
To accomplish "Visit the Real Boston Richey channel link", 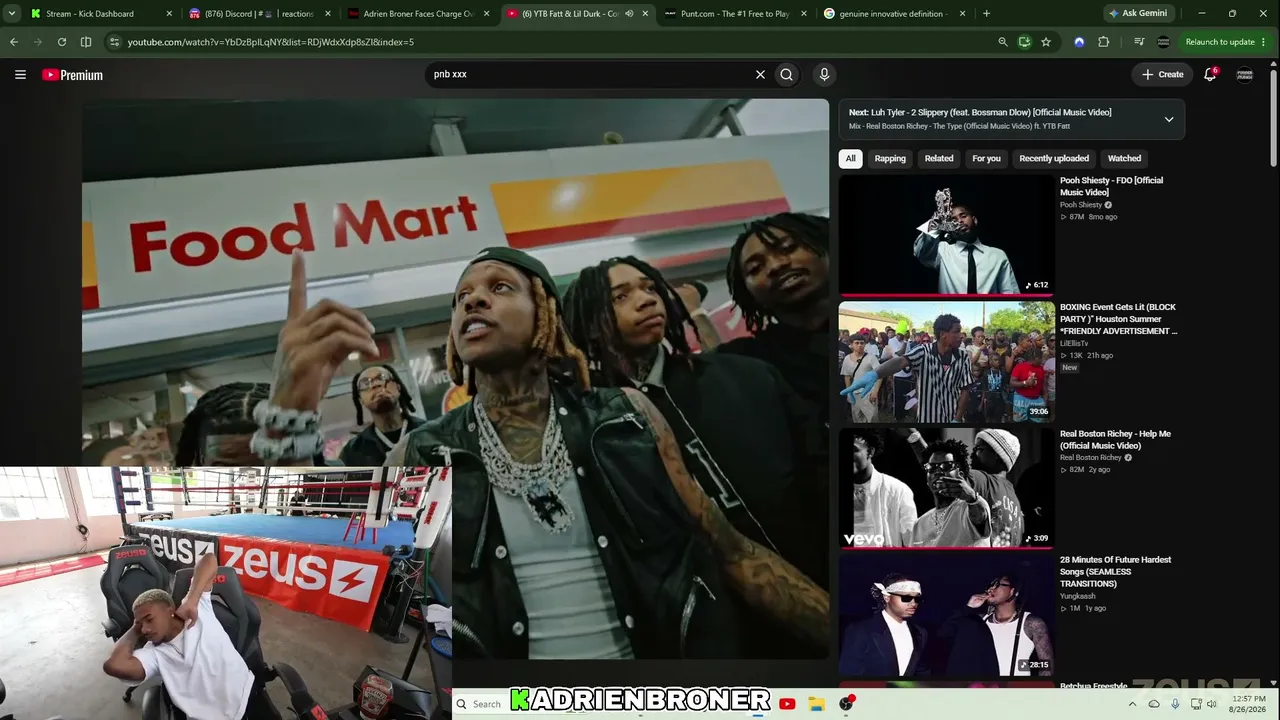I will coord(1091,458).
